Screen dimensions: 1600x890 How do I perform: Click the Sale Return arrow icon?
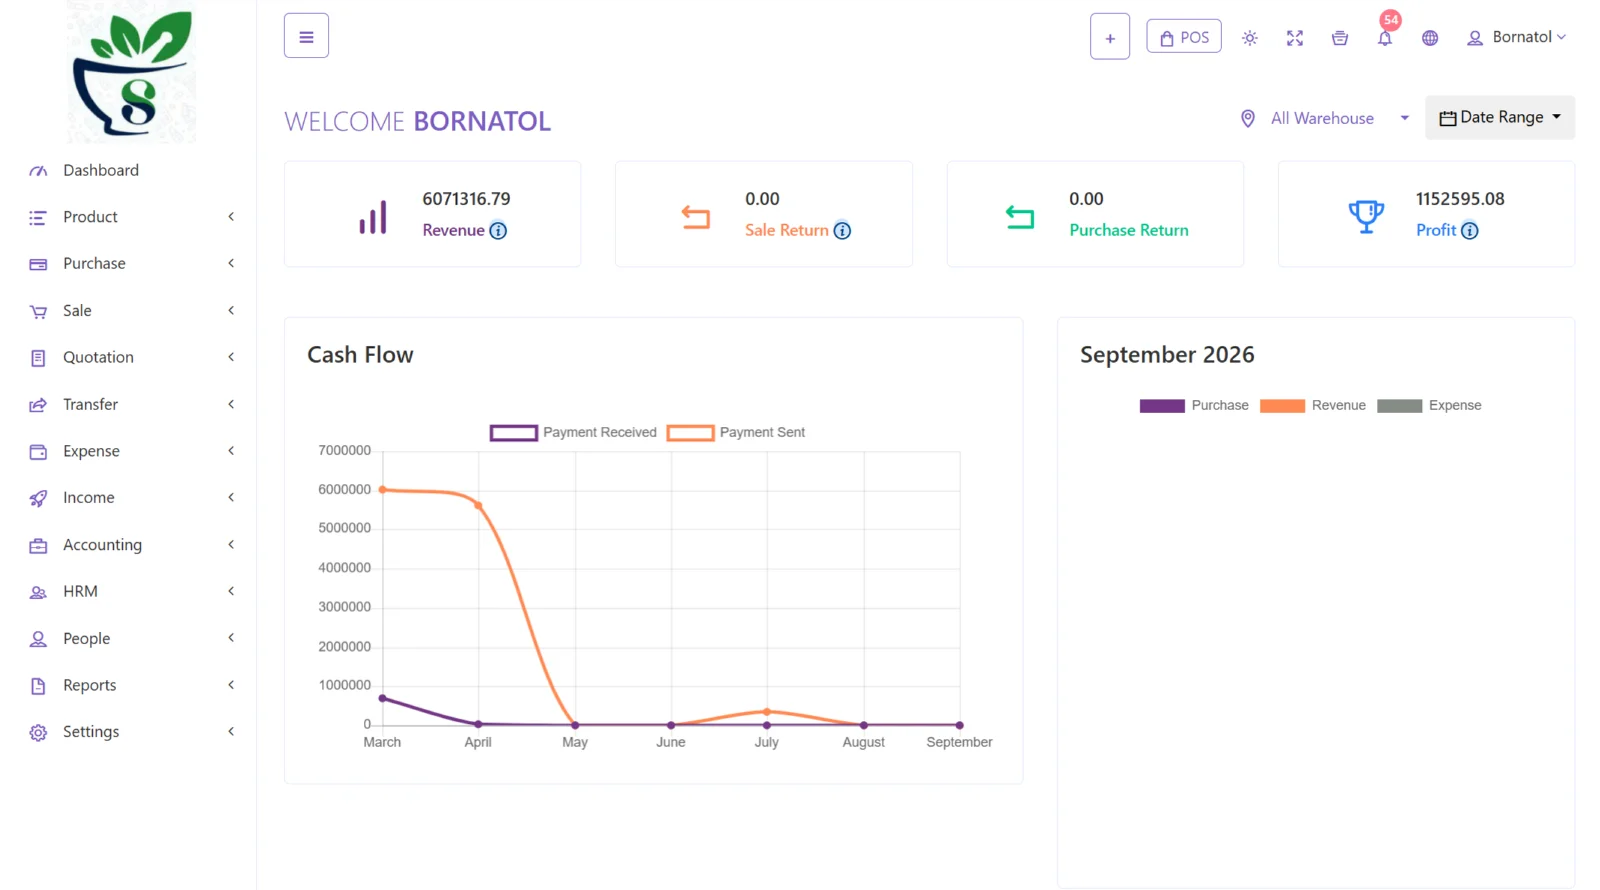point(695,217)
